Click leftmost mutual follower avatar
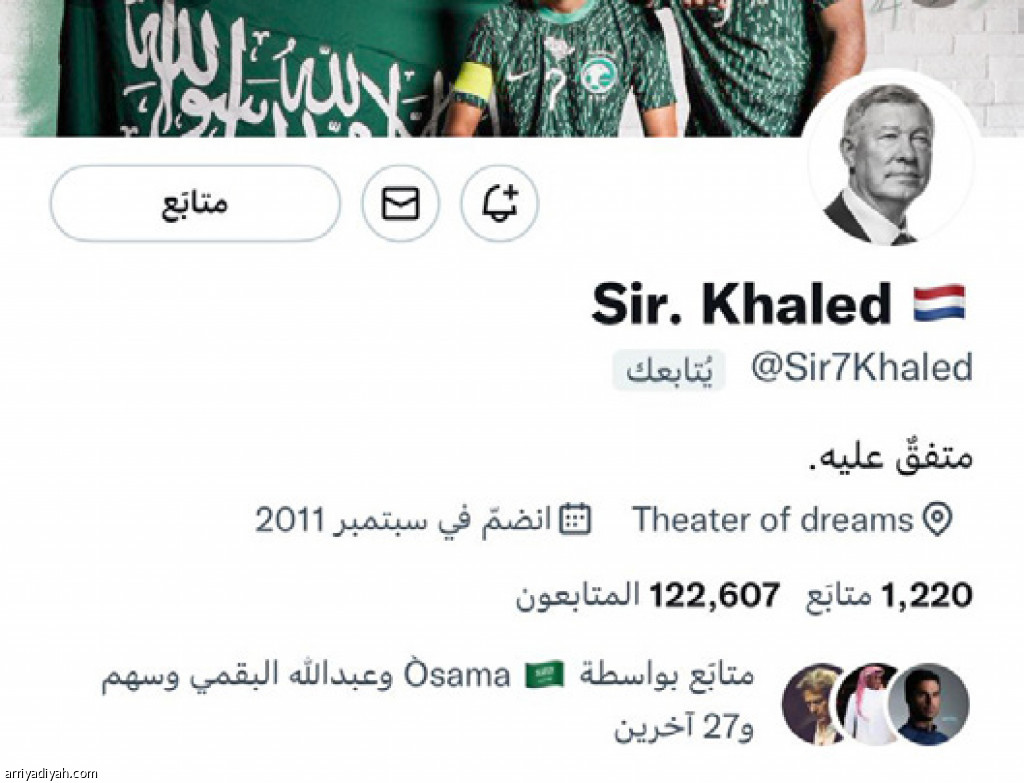 coord(812,705)
